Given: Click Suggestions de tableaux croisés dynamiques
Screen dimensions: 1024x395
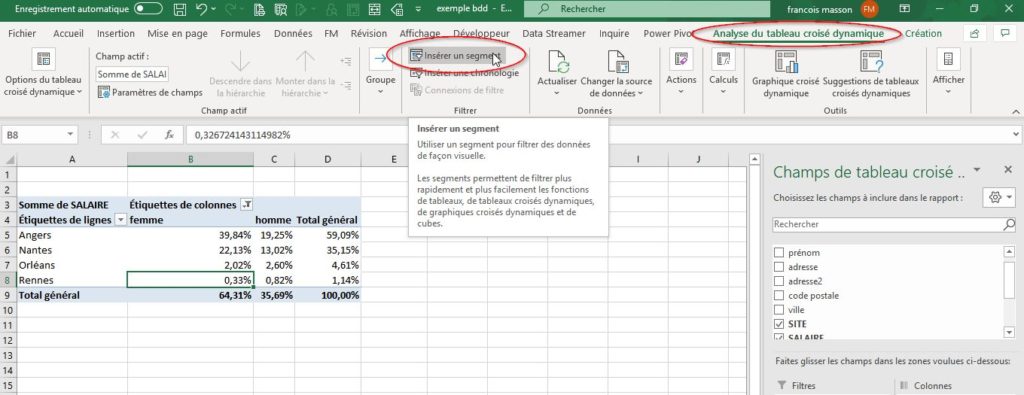Looking at the screenshot, I should tap(871, 74).
